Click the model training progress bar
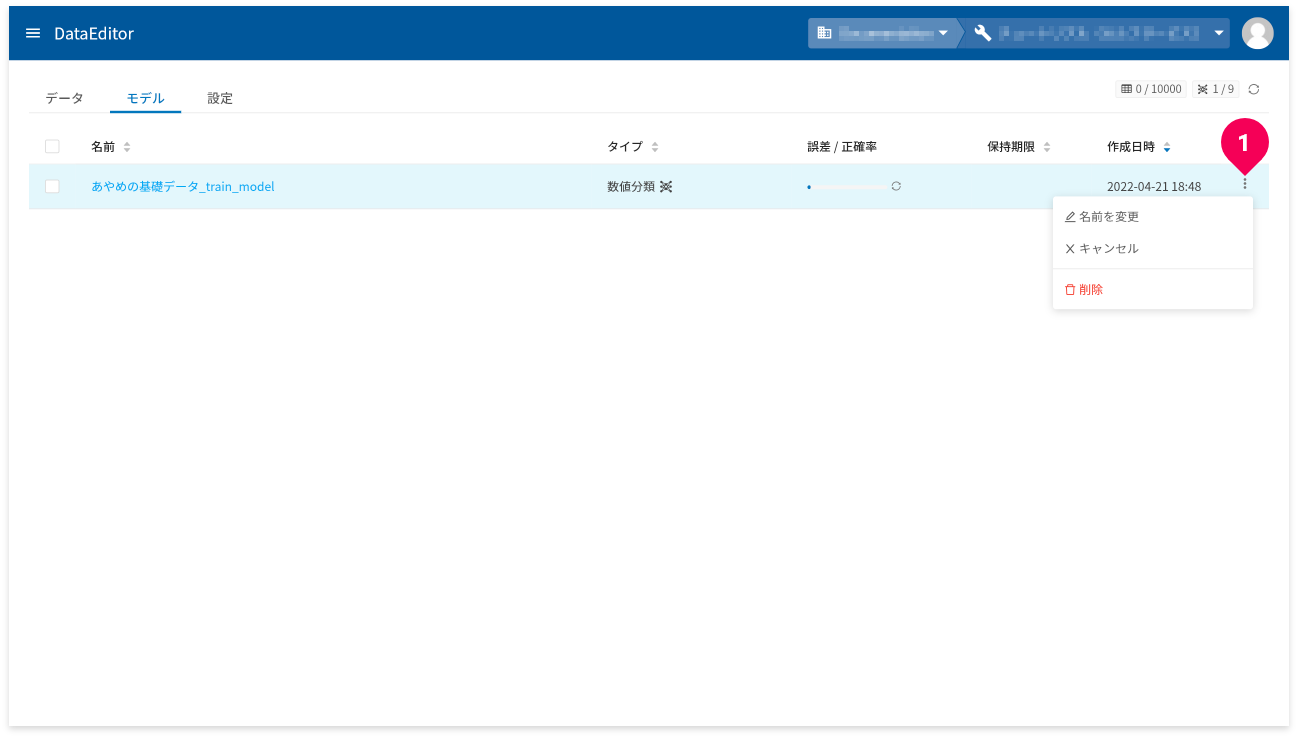 point(846,186)
